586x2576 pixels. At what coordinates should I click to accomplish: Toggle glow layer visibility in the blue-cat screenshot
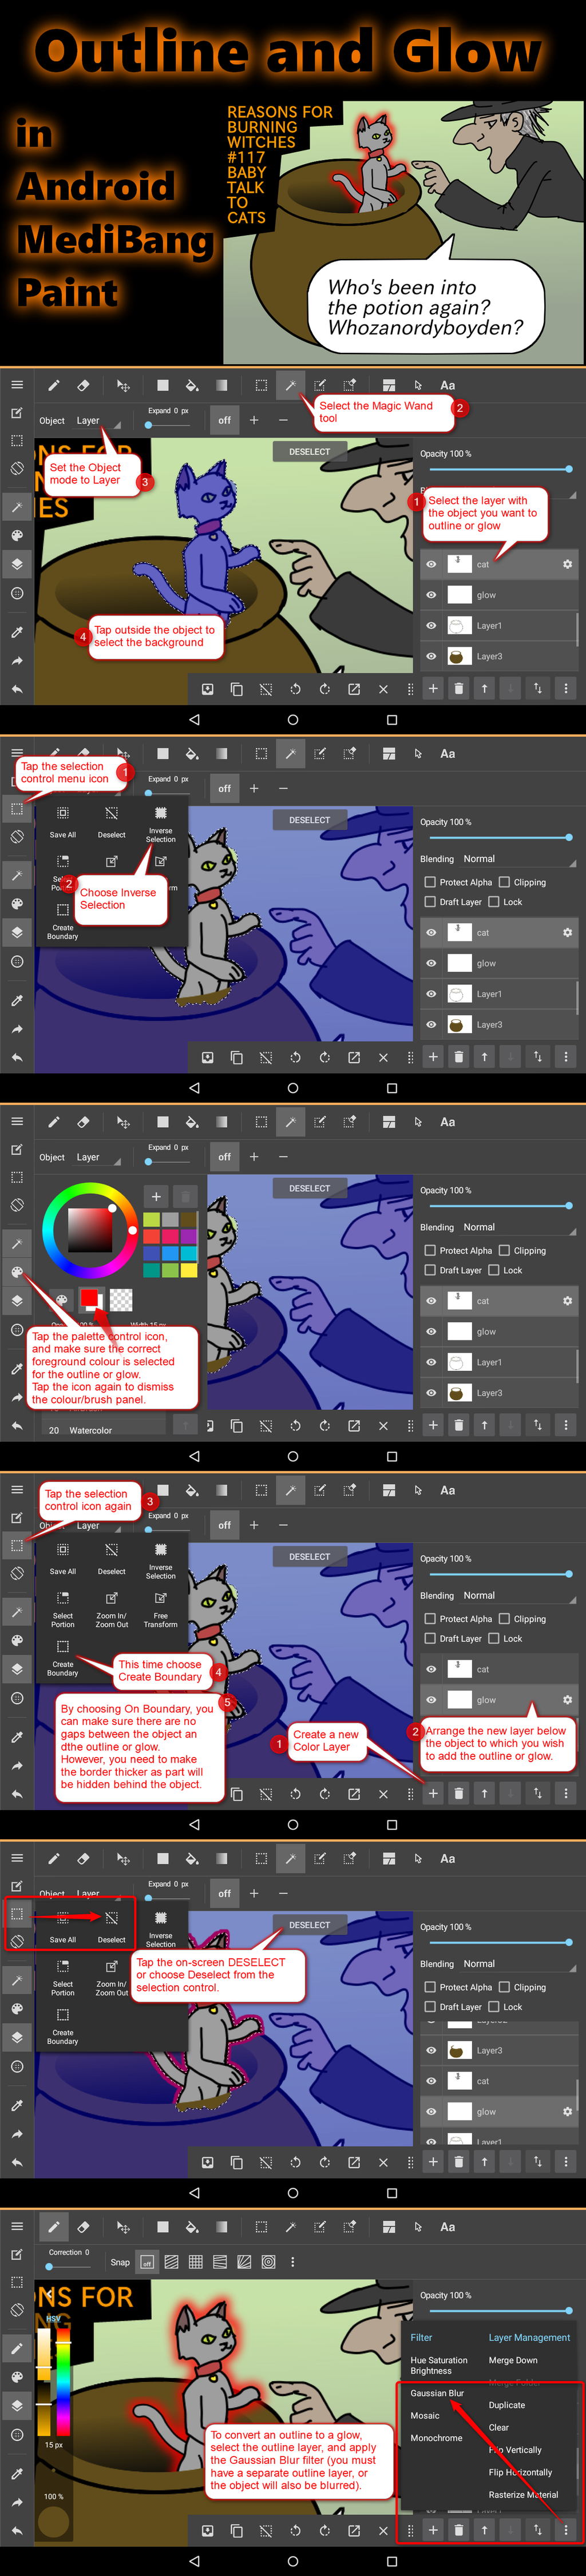(x=431, y=595)
